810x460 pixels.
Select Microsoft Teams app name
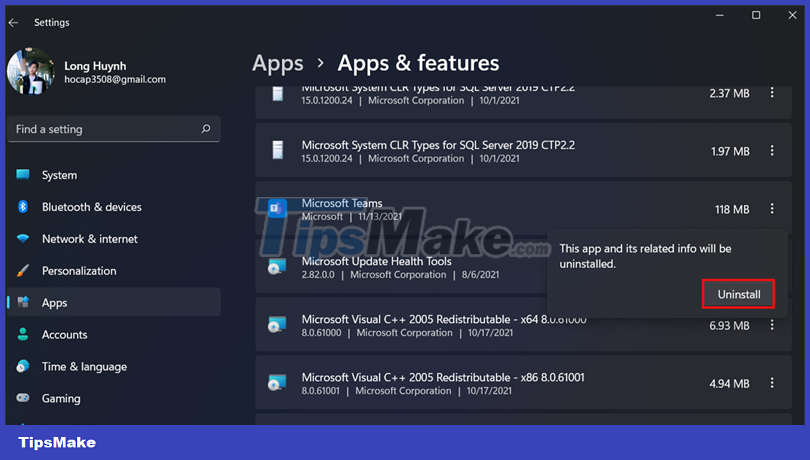coord(342,203)
